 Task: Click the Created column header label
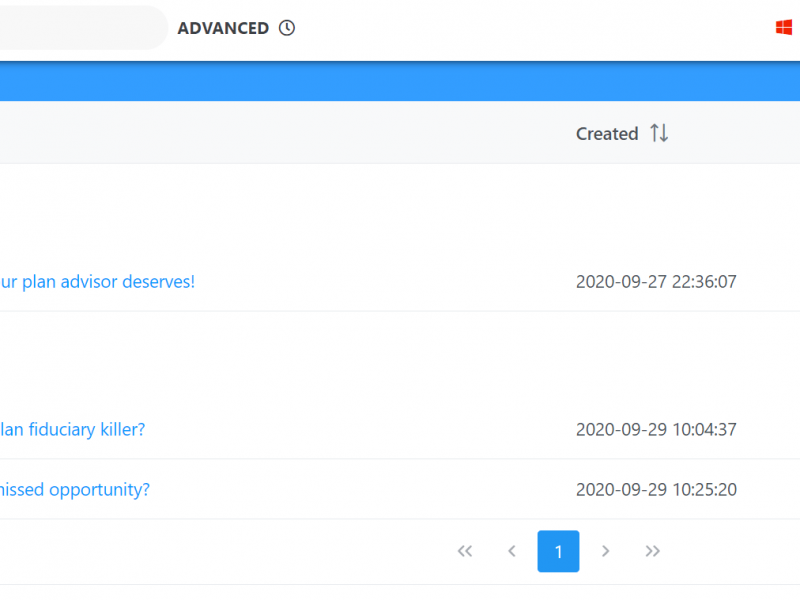click(x=606, y=134)
